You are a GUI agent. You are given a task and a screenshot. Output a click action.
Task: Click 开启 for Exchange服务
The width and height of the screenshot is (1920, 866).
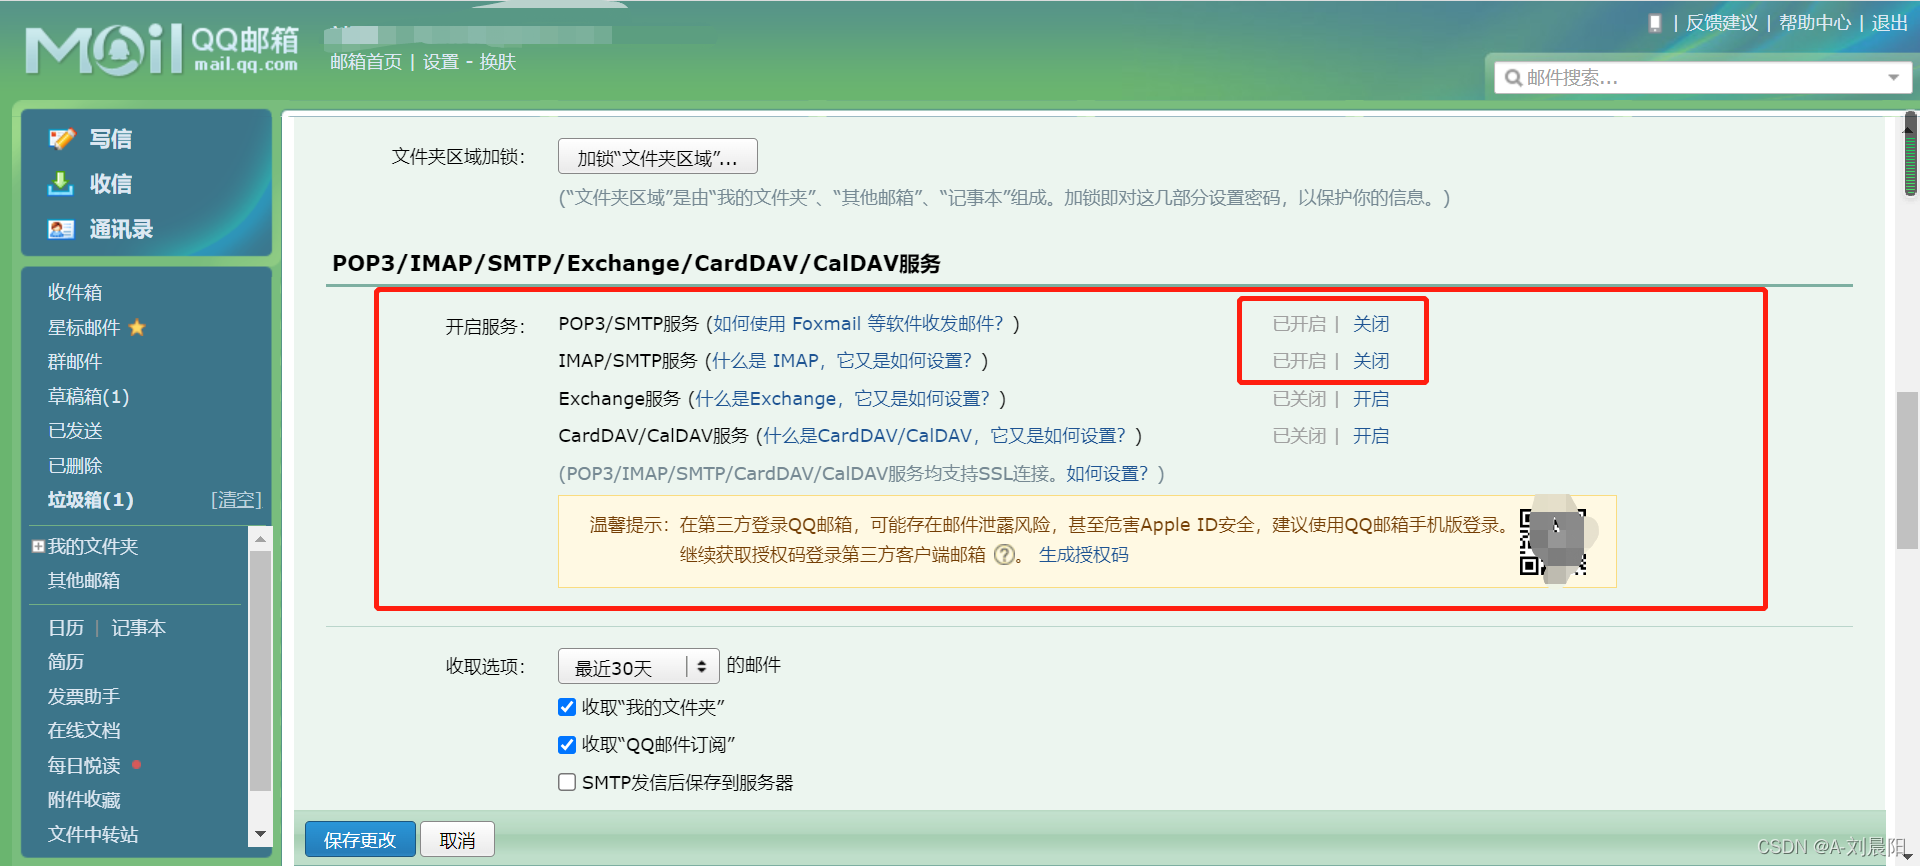[1371, 399]
